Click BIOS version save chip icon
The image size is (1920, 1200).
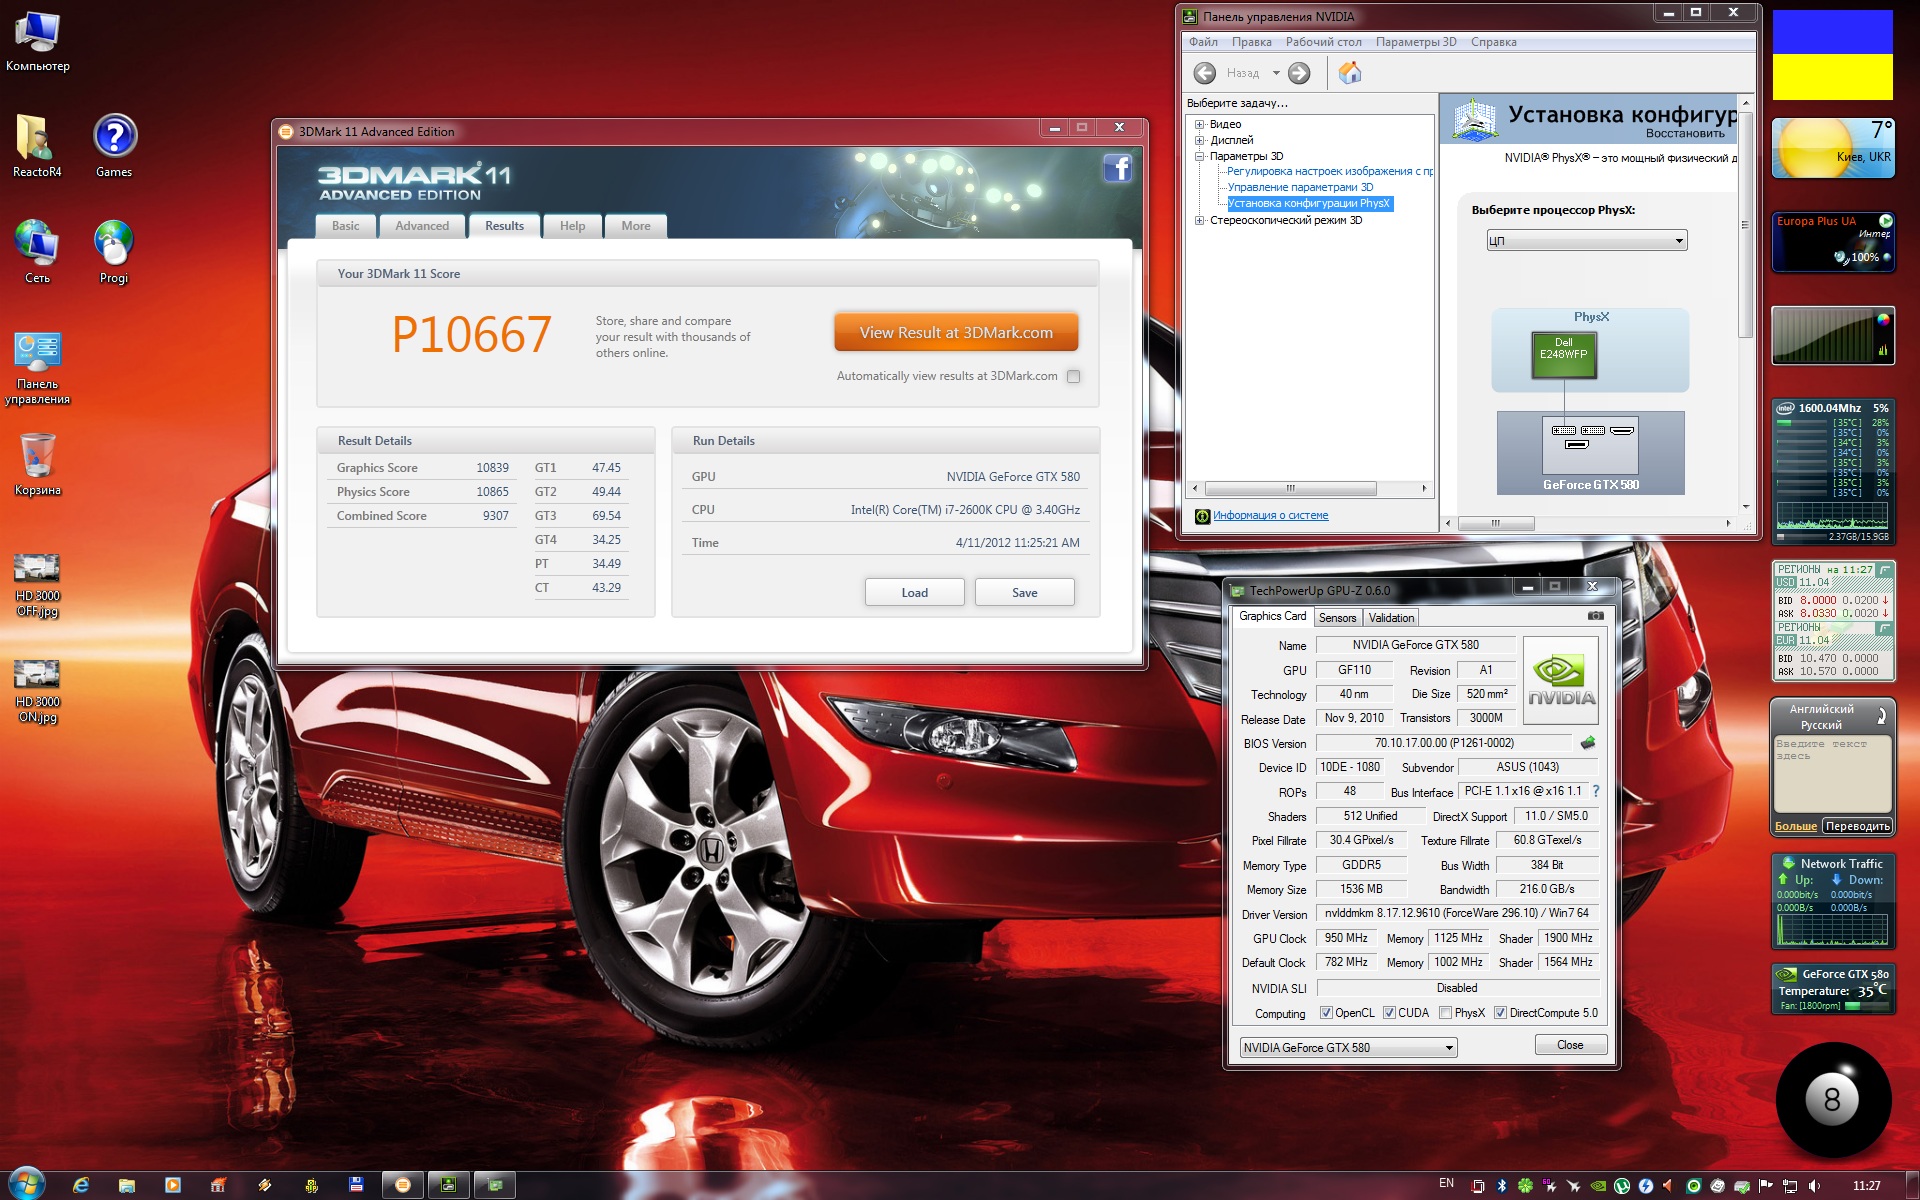pyautogui.click(x=1587, y=743)
